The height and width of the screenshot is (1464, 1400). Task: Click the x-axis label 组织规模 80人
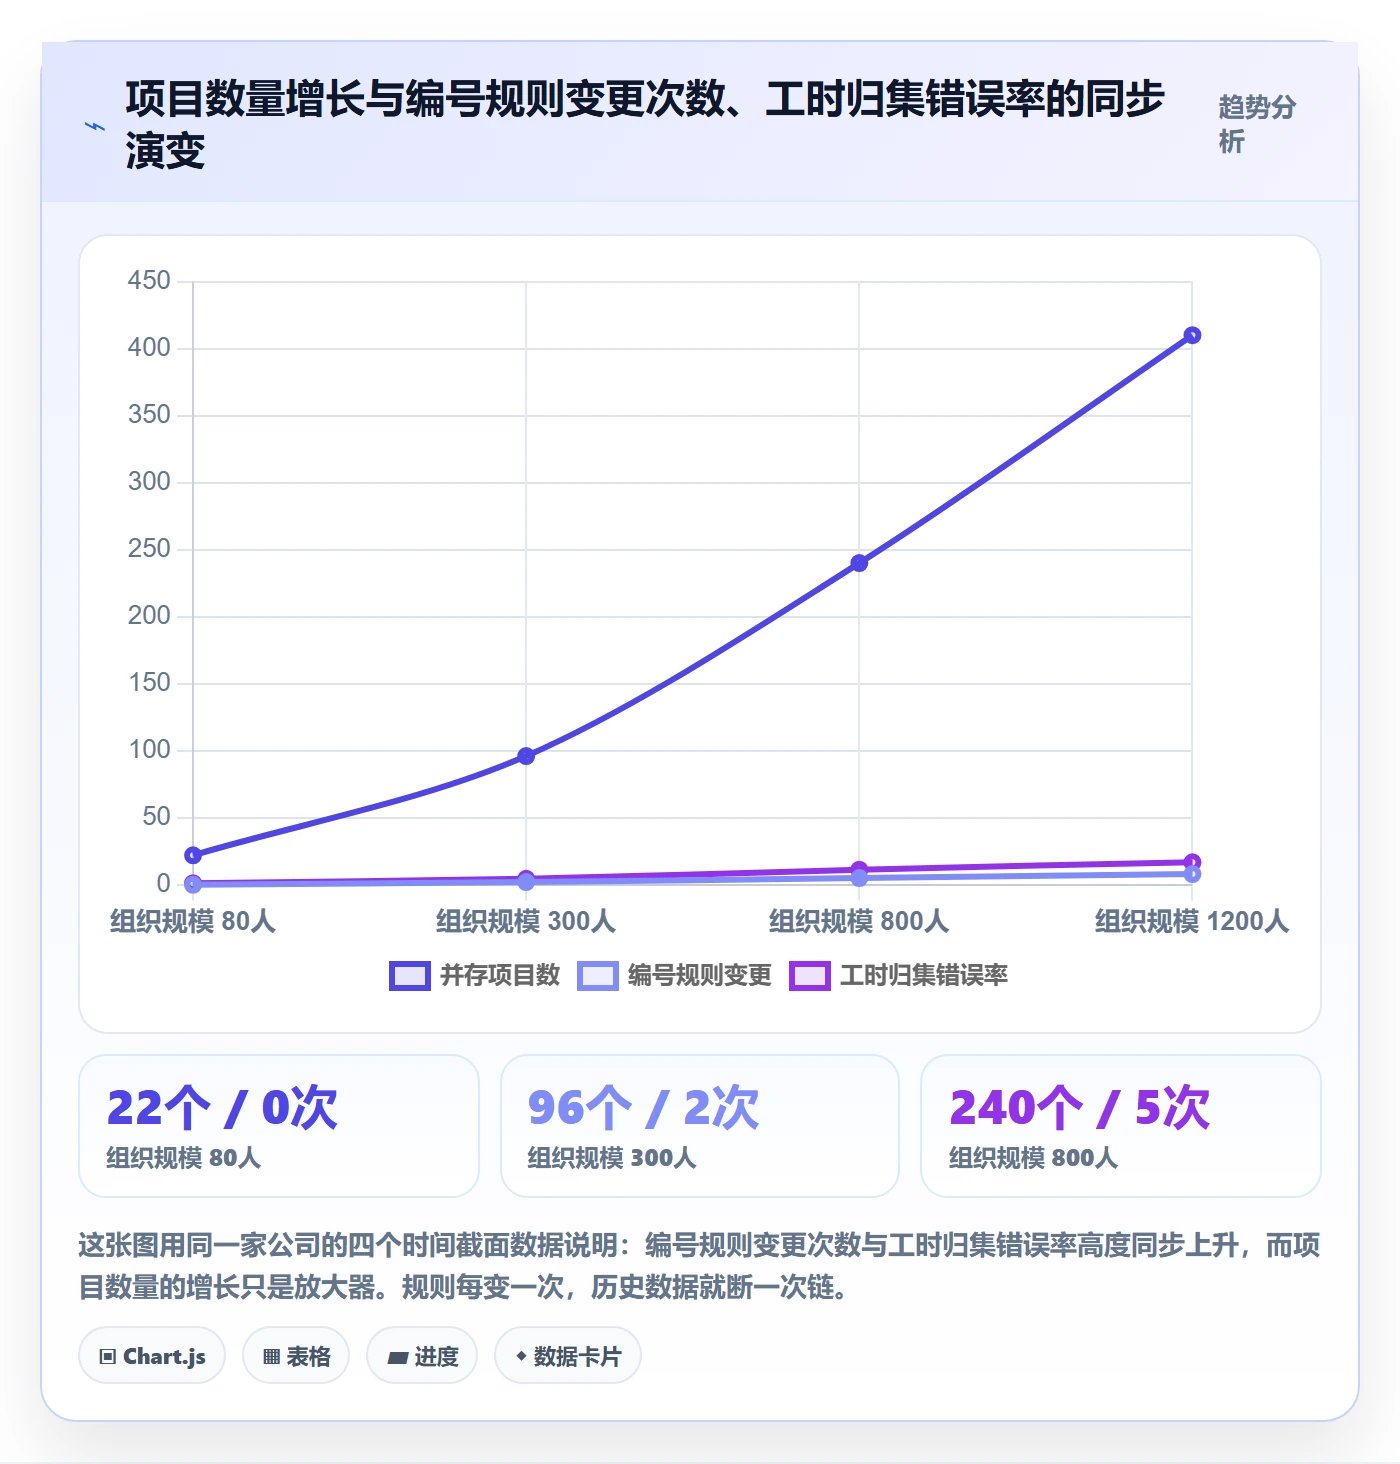193,921
